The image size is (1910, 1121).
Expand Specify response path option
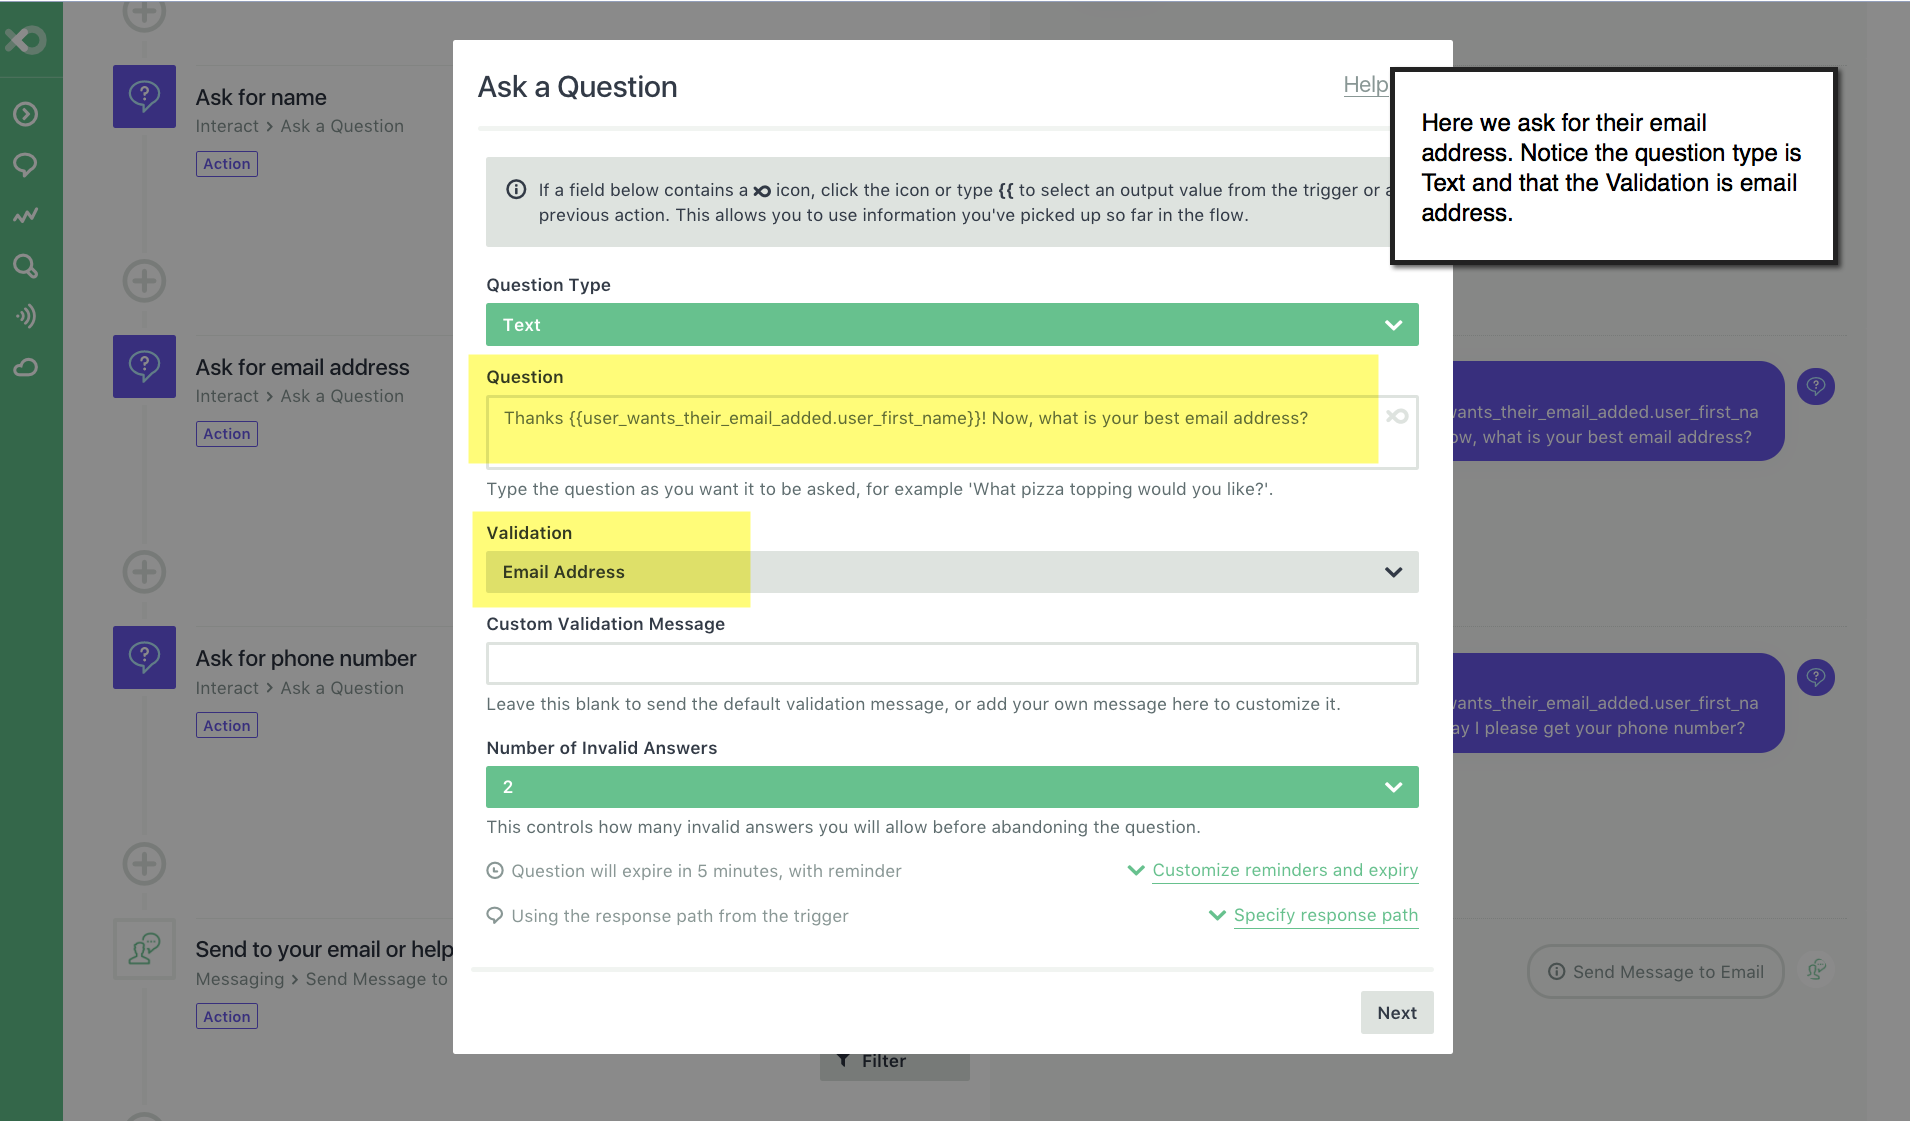pos(1324,915)
